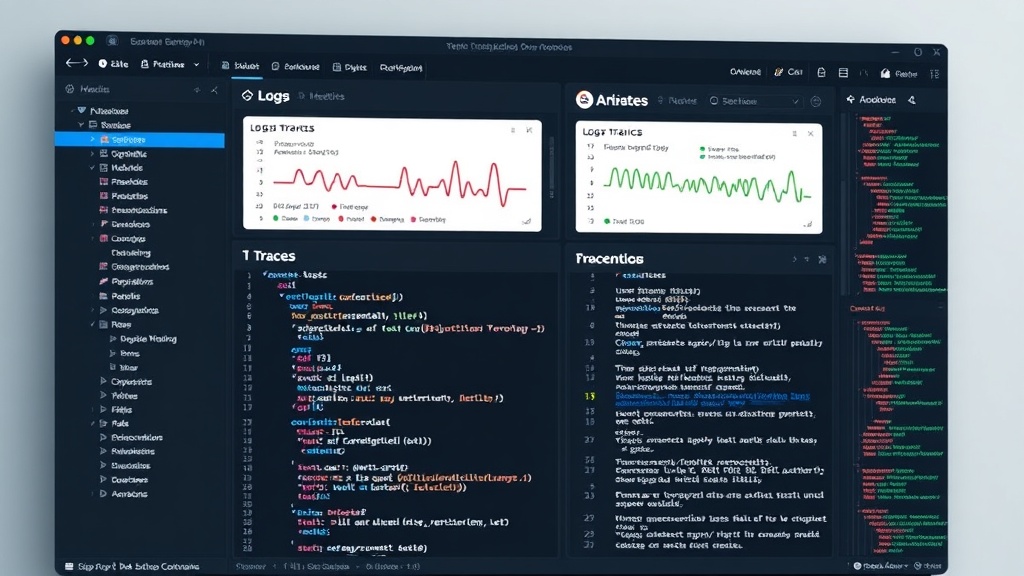Click the app icon beside the window title

(x=112, y=41)
